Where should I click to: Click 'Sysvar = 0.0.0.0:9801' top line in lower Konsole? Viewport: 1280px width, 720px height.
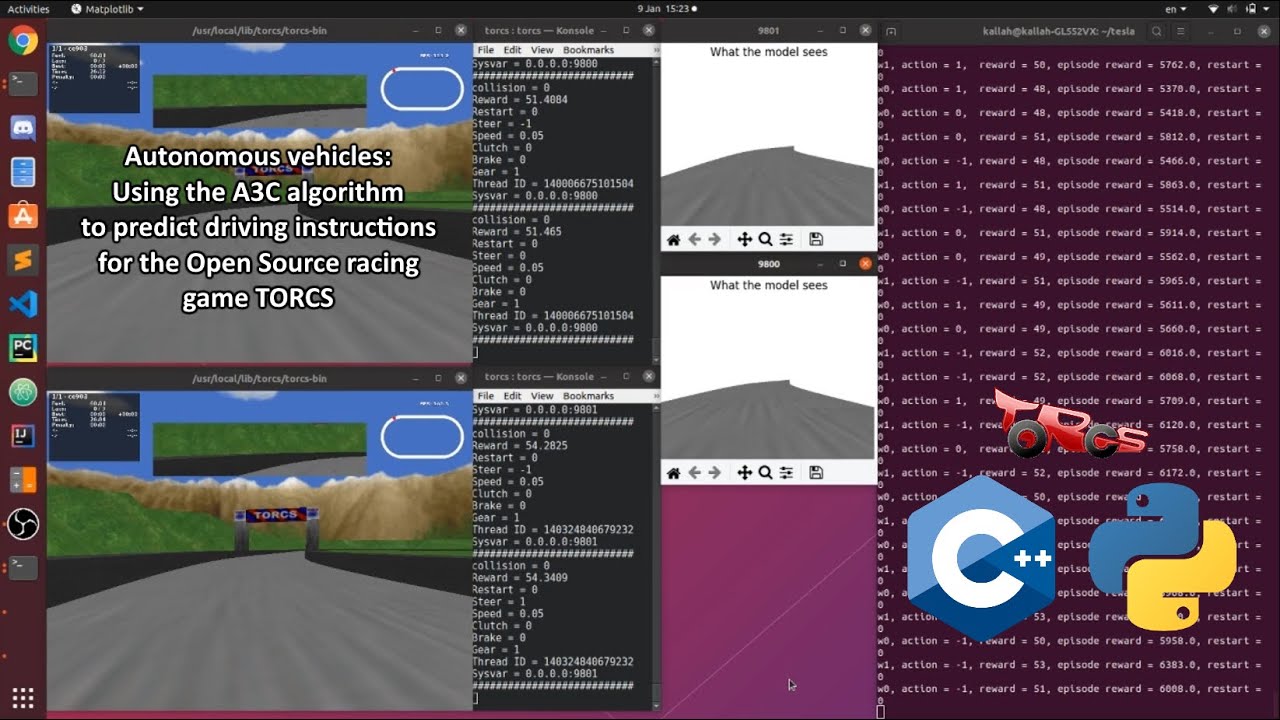535,410
